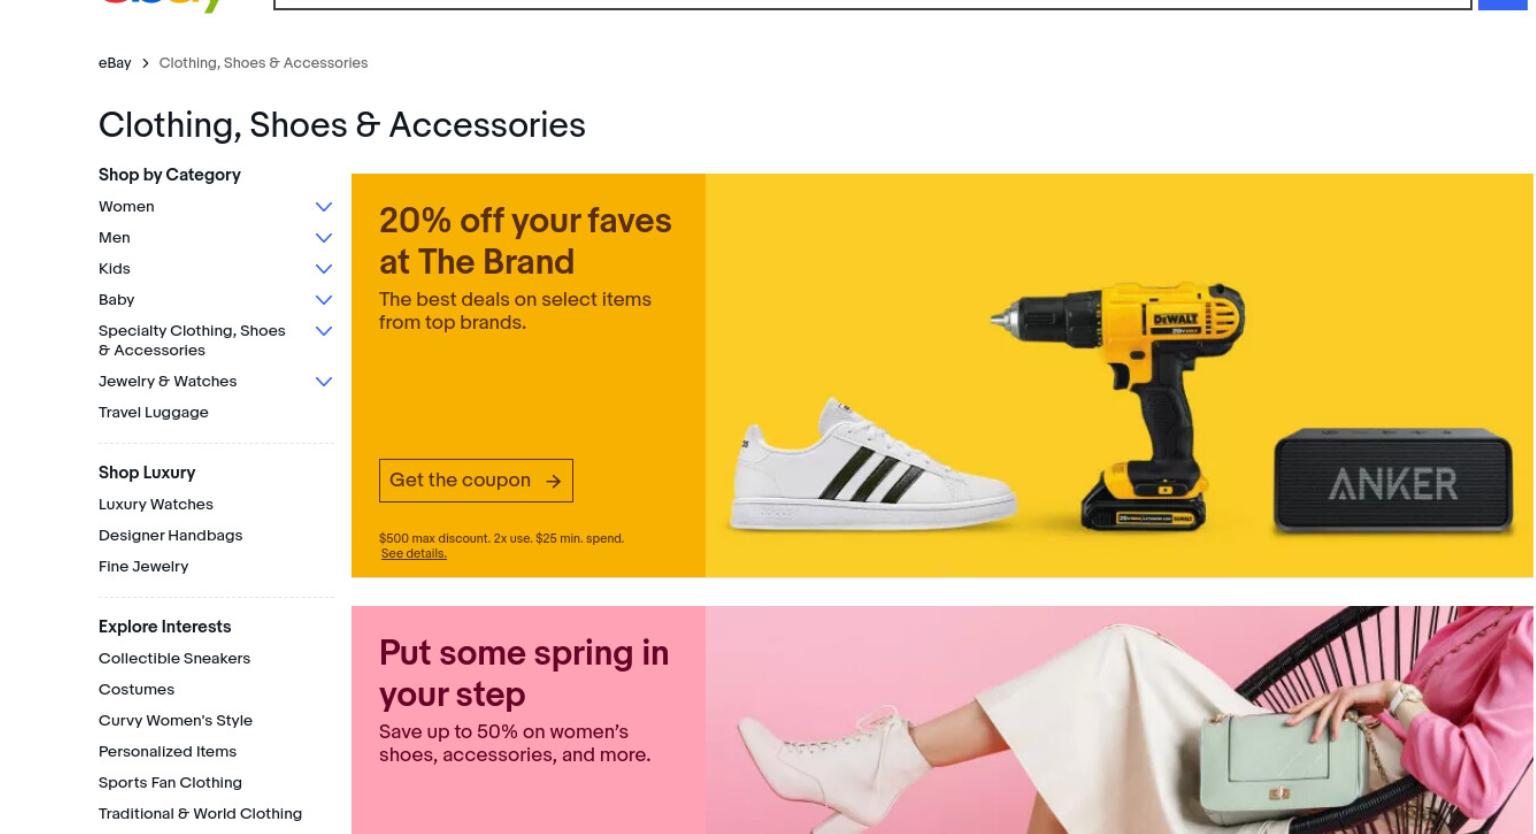
Task: Click the Get the coupon button
Action: (x=476, y=481)
